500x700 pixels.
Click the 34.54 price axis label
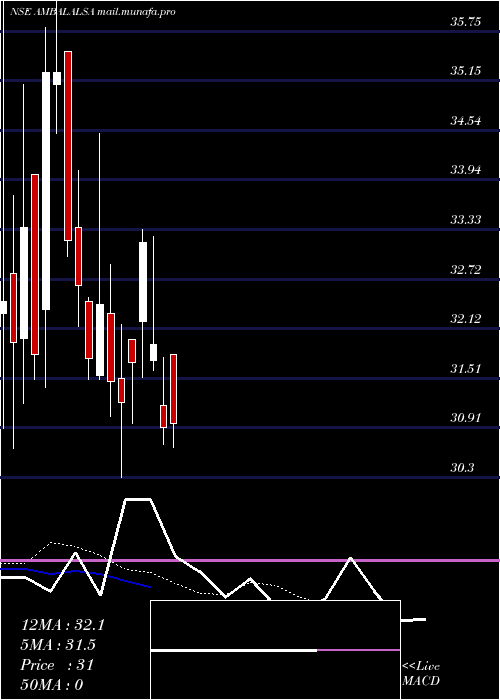466,121
